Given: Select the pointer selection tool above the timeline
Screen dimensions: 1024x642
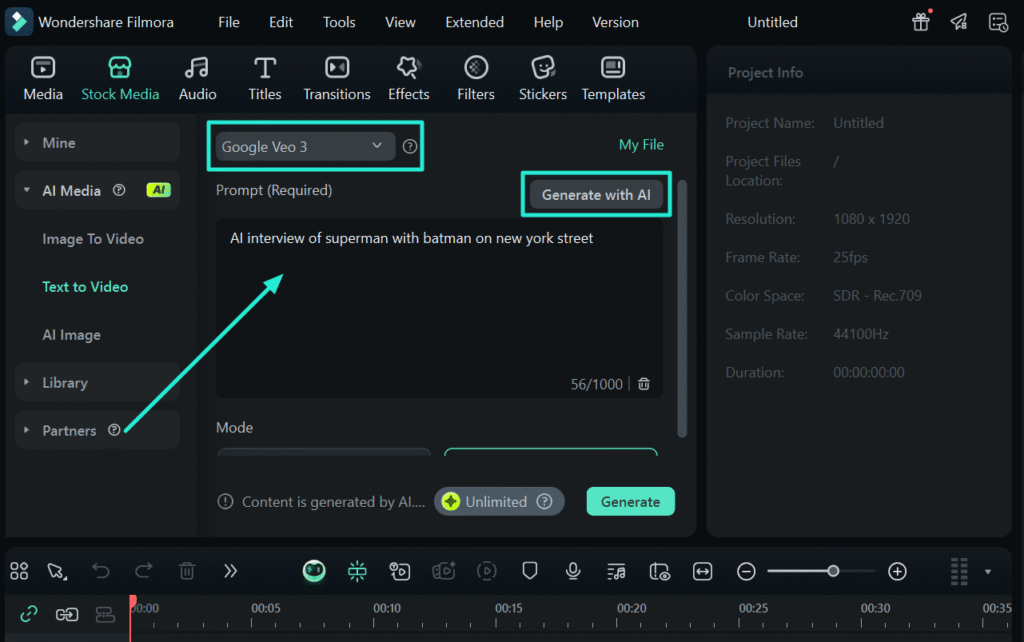Looking at the screenshot, I should click(57, 571).
